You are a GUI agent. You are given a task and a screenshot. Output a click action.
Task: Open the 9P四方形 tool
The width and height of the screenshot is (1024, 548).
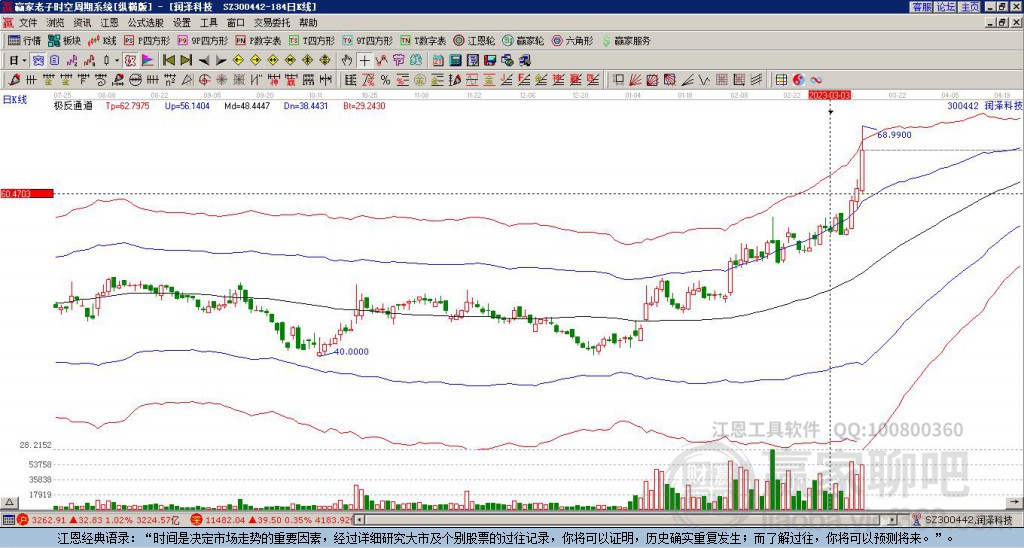pos(202,40)
